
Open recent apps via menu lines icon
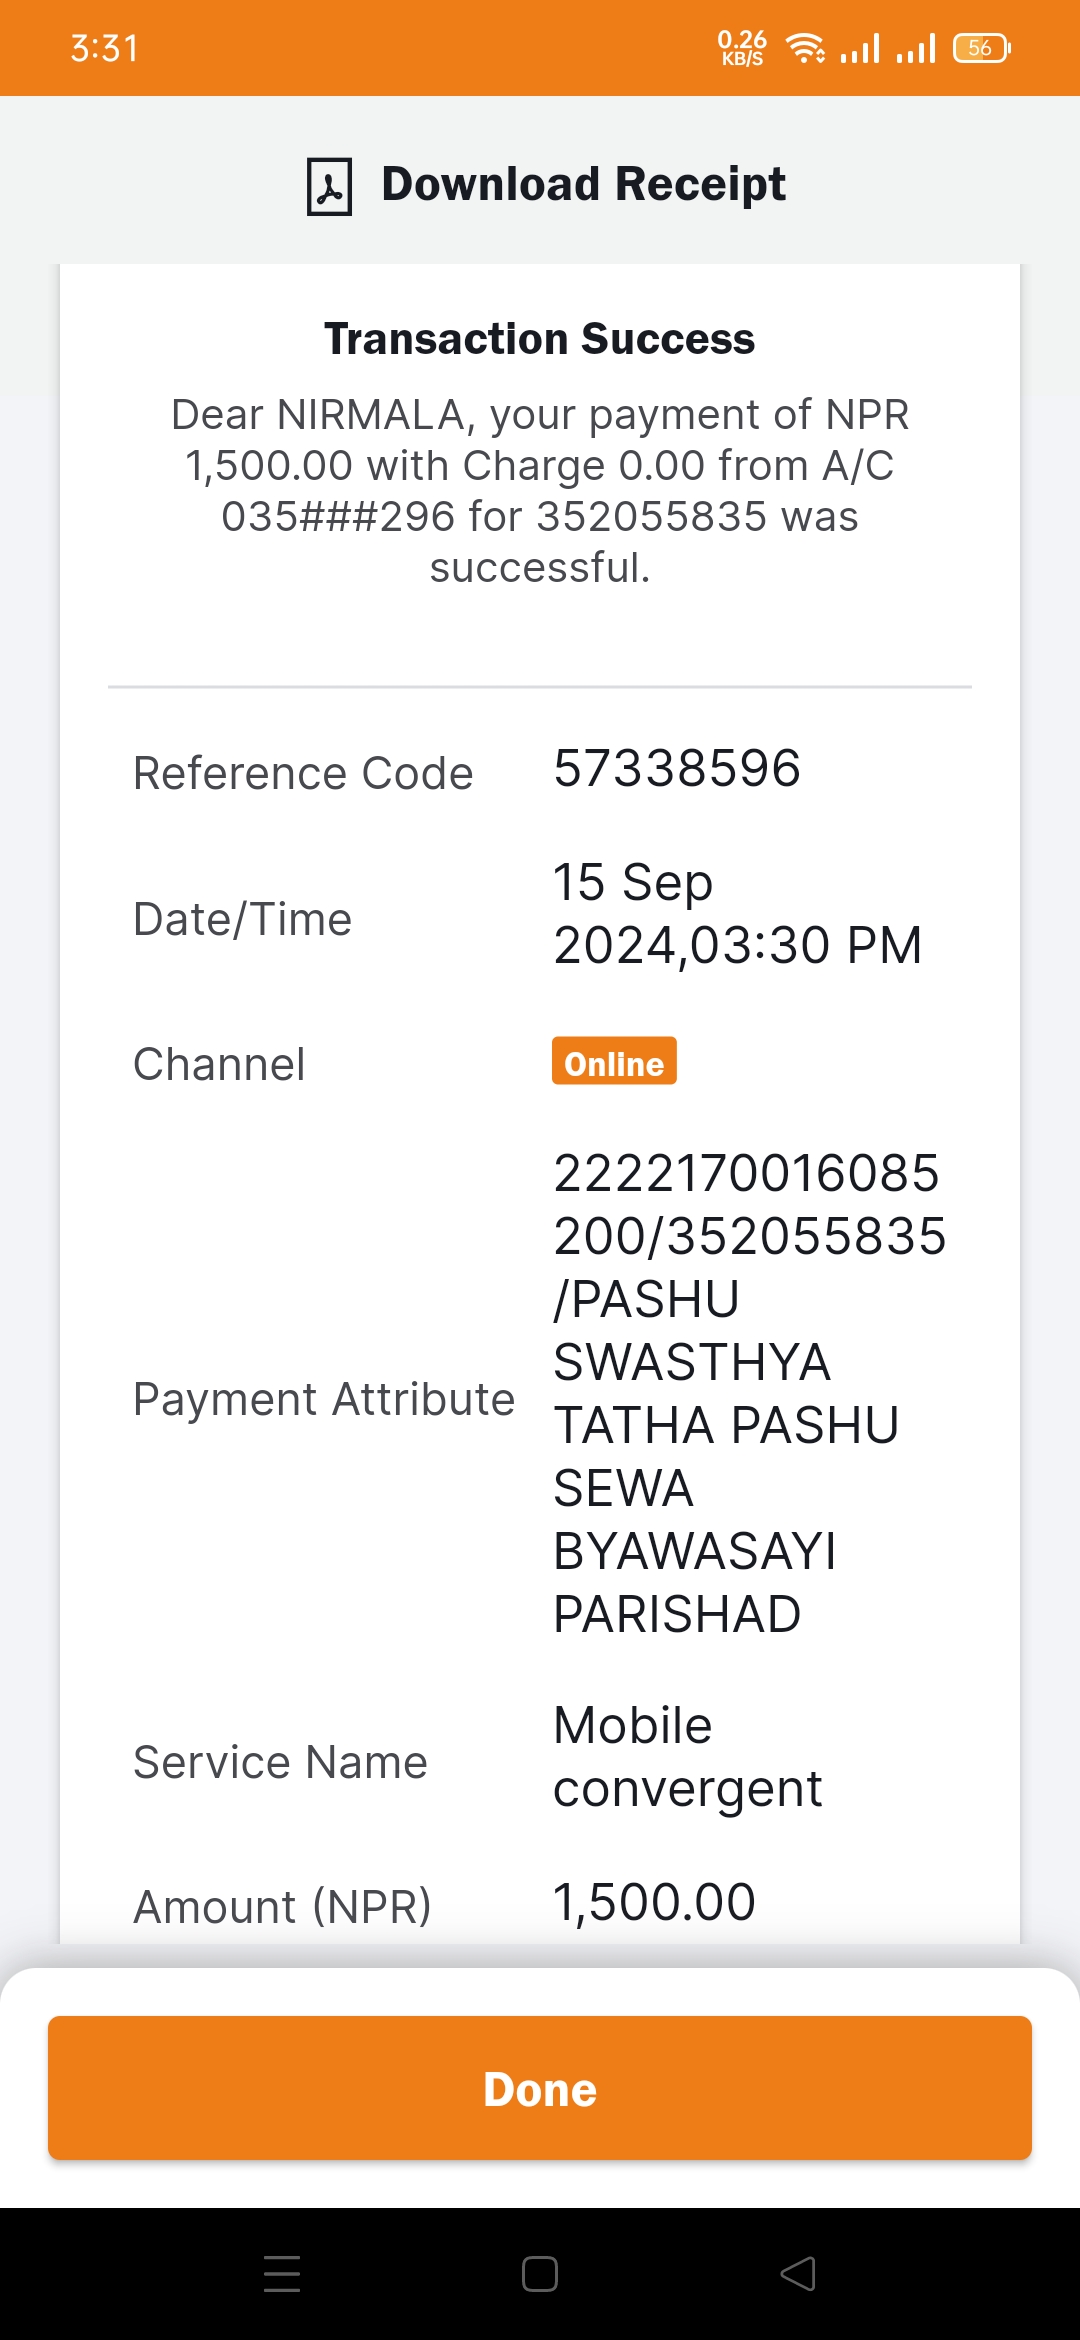pos(282,2273)
